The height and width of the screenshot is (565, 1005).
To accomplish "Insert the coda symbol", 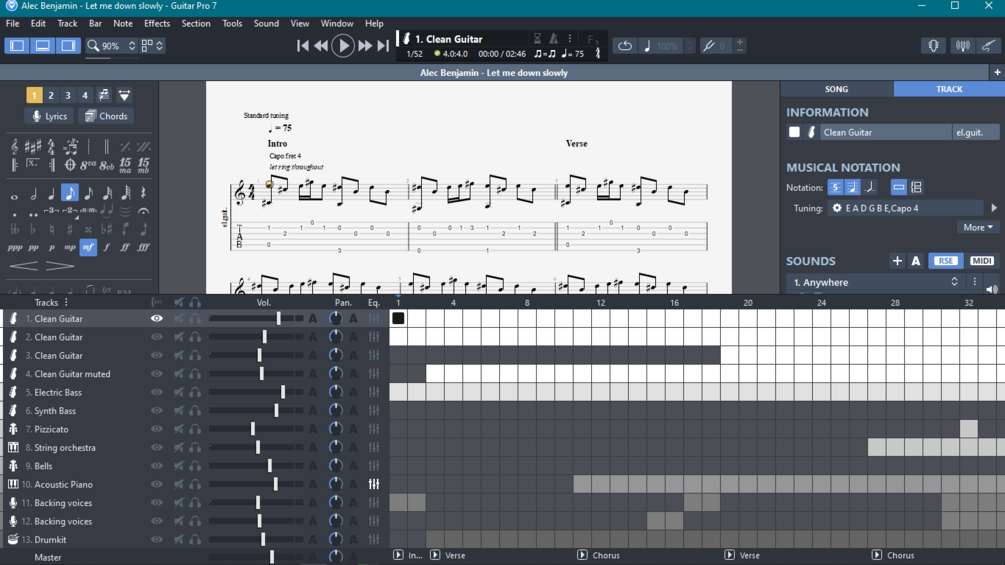I will click(70, 165).
